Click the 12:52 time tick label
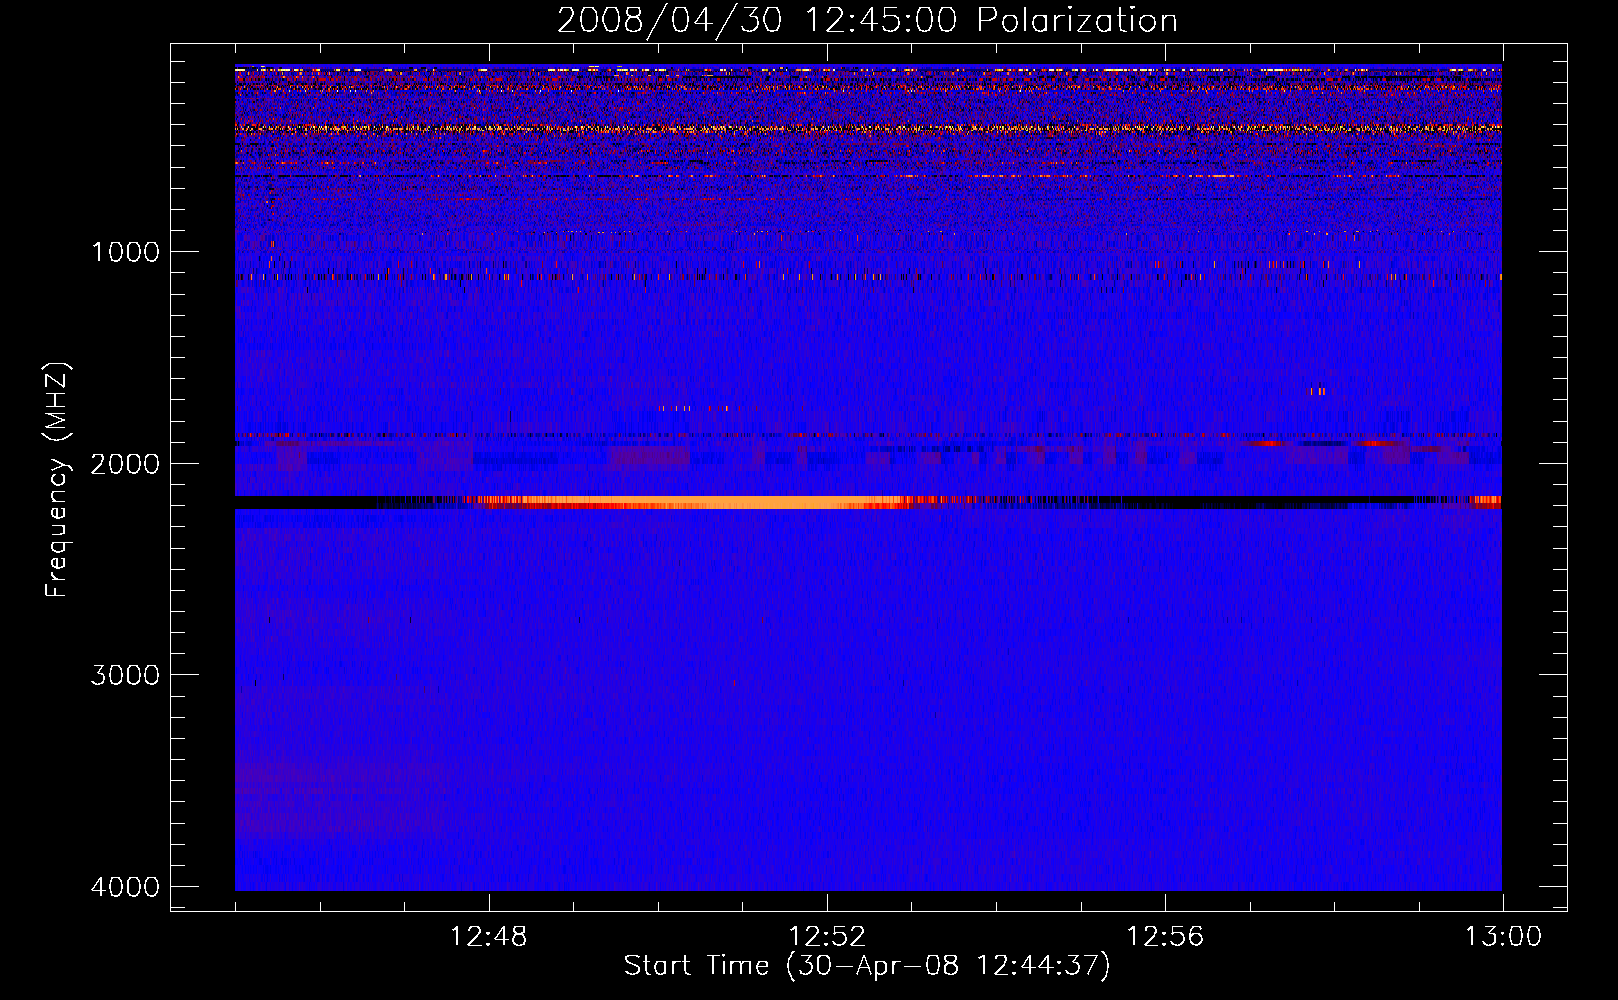The image size is (1618, 1000). tap(827, 937)
